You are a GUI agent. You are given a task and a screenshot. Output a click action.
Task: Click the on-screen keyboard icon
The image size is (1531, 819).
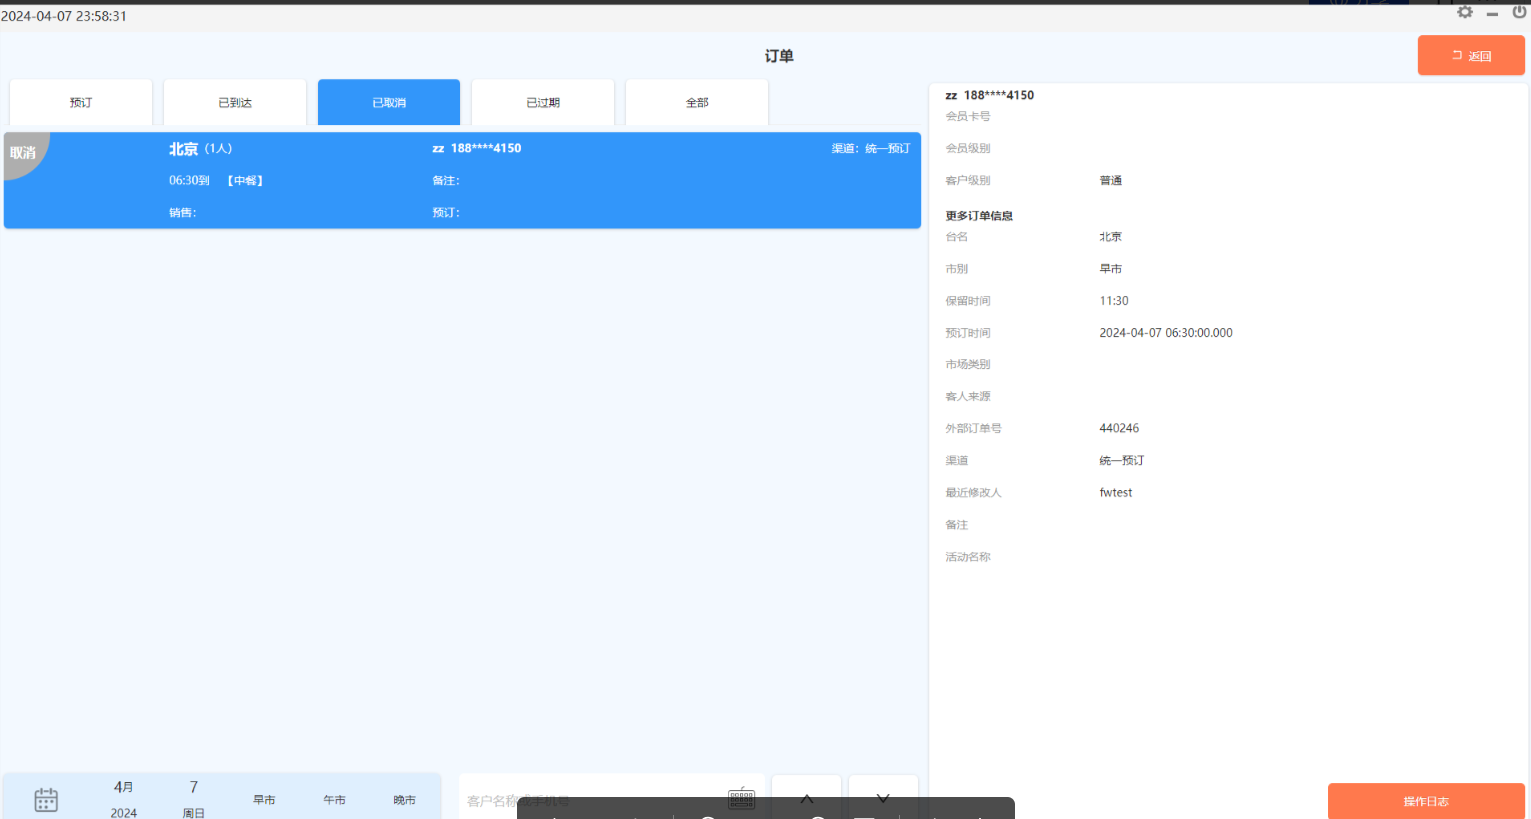[x=741, y=797]
